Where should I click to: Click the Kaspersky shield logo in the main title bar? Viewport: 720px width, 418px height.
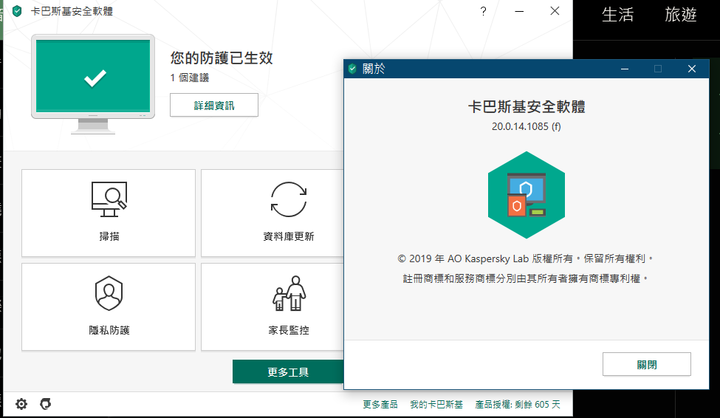17,11
